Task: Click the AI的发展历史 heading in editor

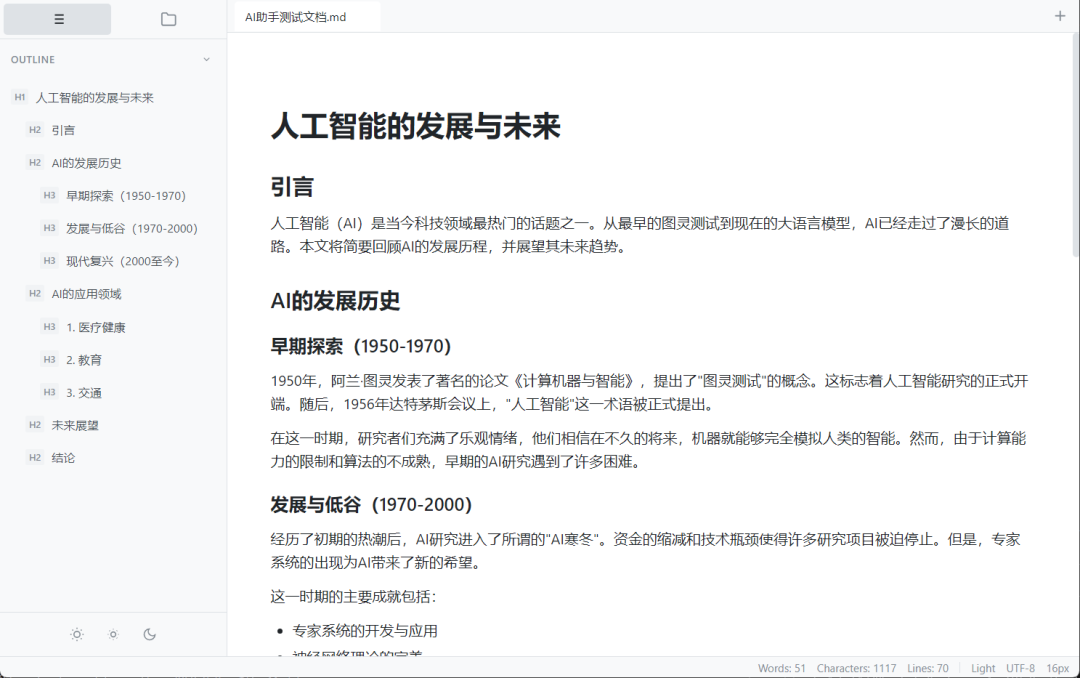Action: 335,301
